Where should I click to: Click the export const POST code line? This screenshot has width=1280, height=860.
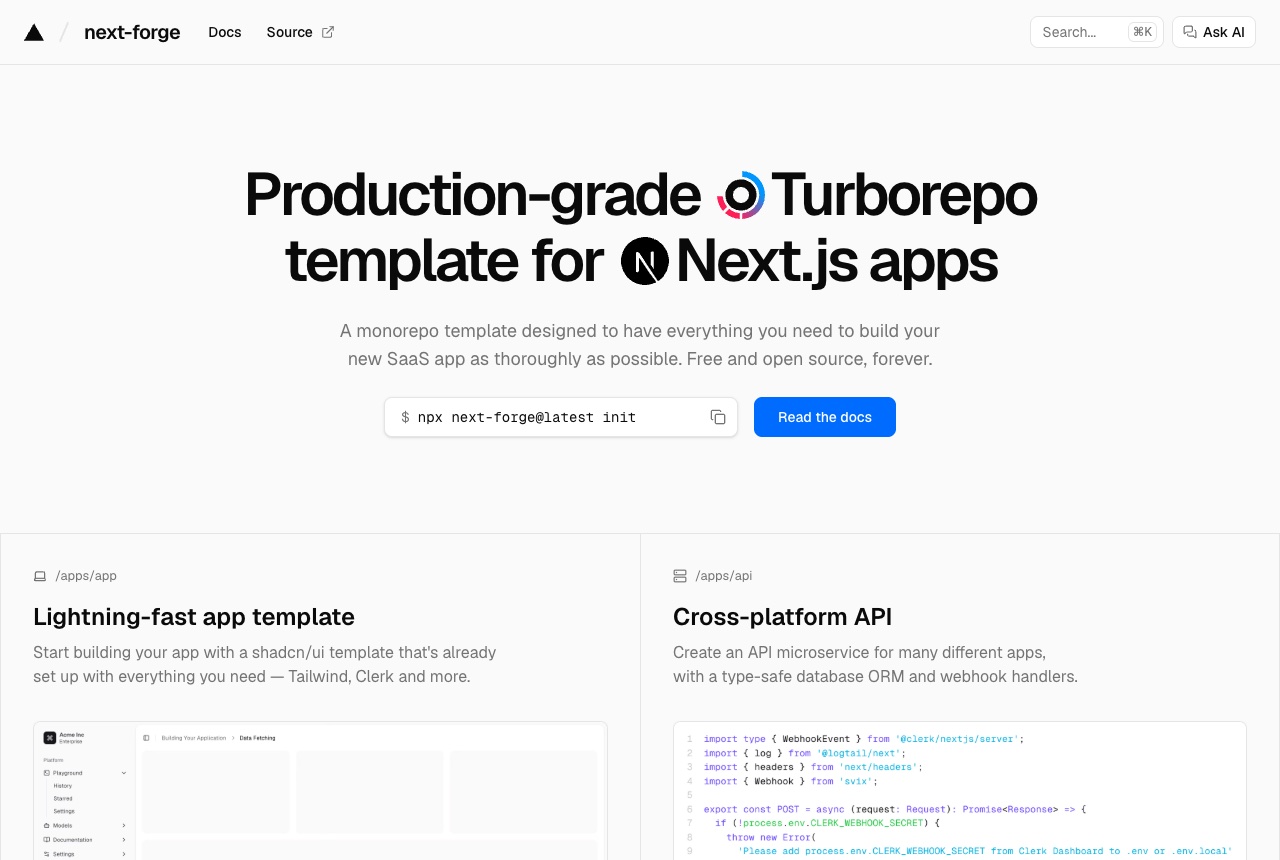[x=895, y=809]
